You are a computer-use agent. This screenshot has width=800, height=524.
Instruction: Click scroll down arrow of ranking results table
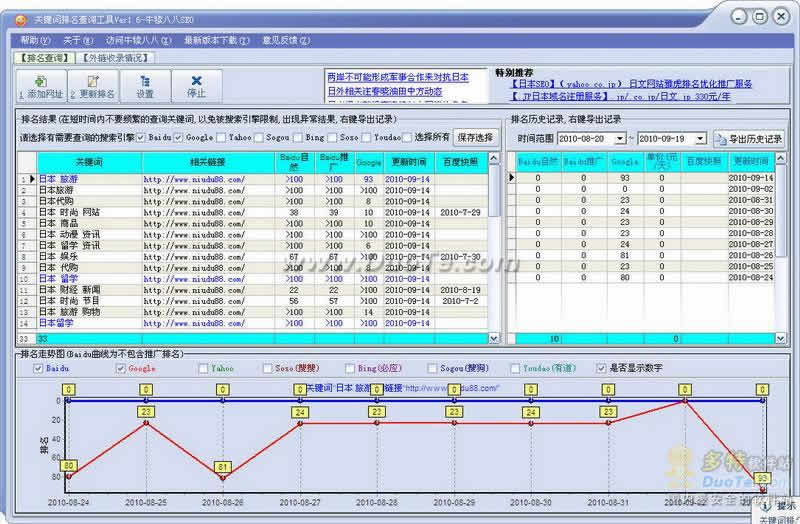tap(494, 338)
